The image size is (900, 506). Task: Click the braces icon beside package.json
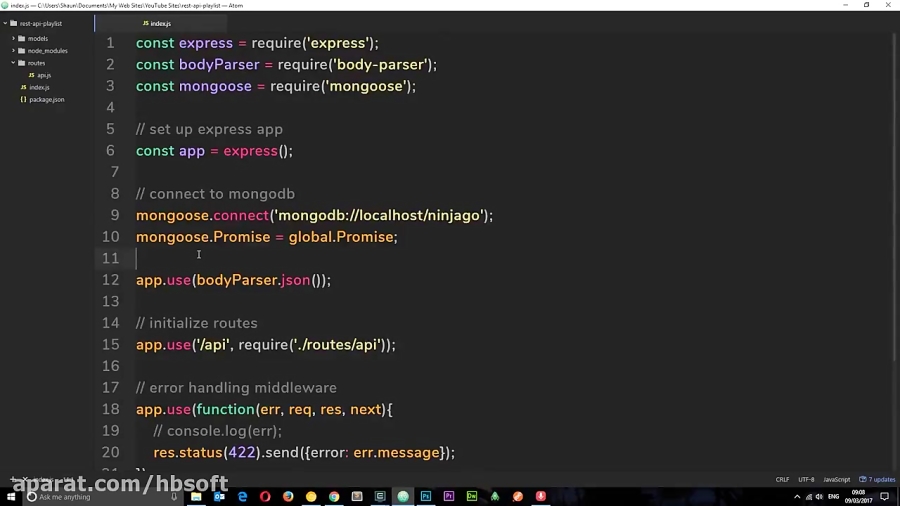tap(24, 99)
